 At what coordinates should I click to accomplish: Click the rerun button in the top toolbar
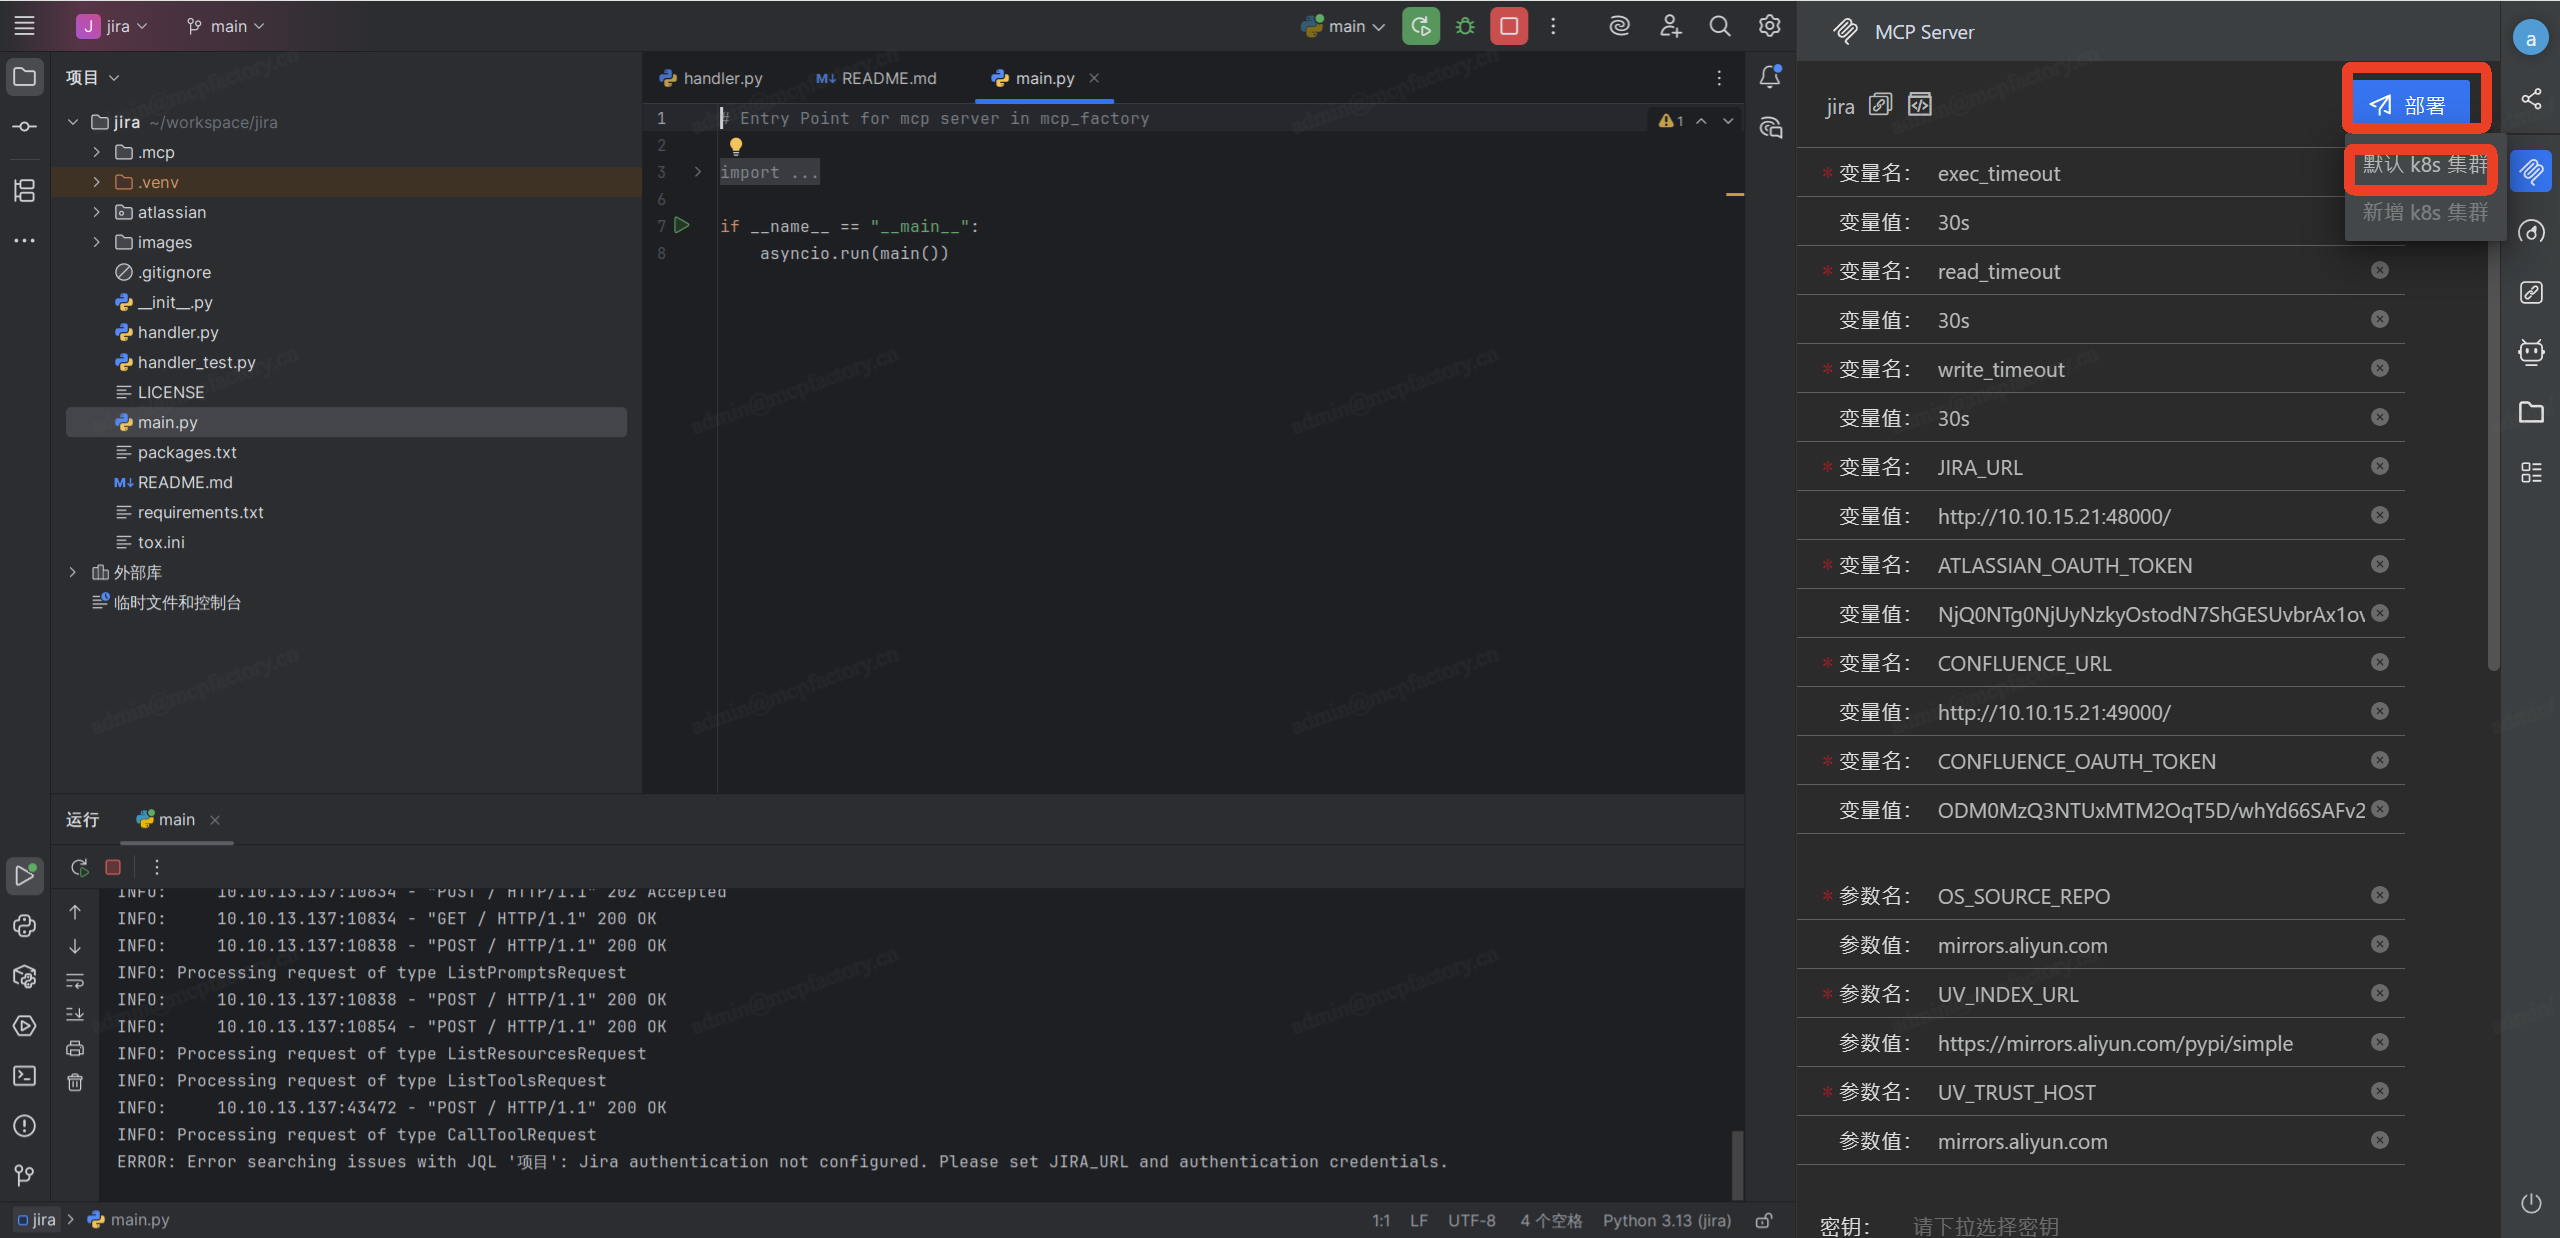pos(1421,26)
